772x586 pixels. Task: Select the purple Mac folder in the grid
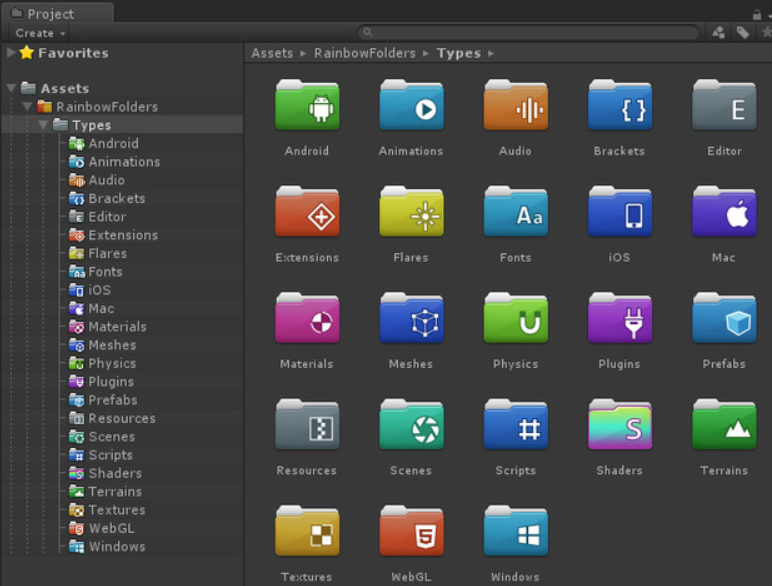(724, 211)
